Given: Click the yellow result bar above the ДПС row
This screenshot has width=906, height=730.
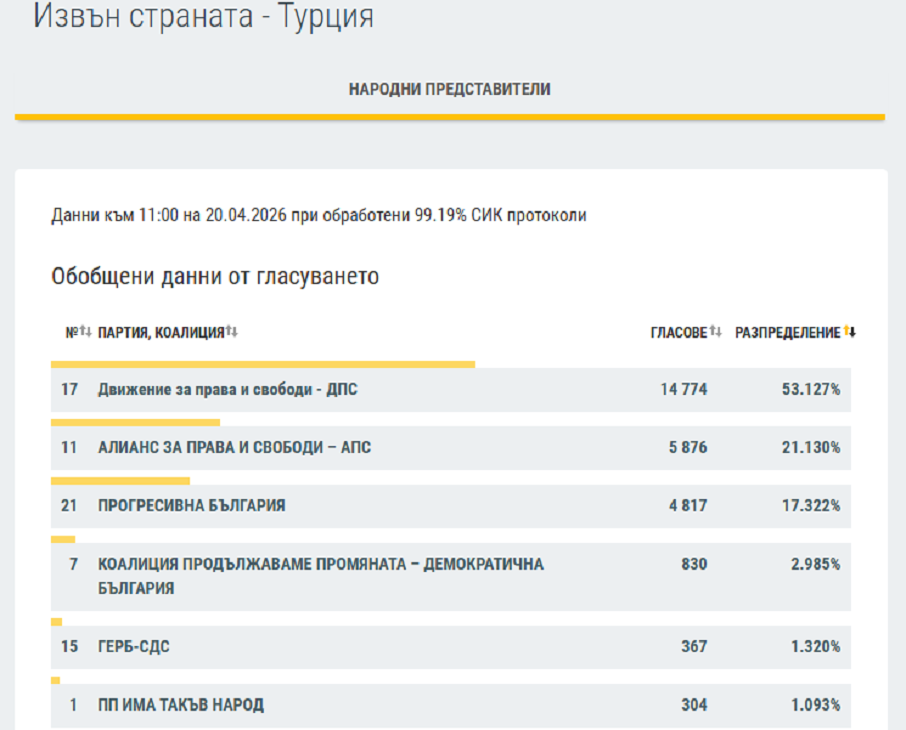Looking at the screenshot, I should pos(263,364).
